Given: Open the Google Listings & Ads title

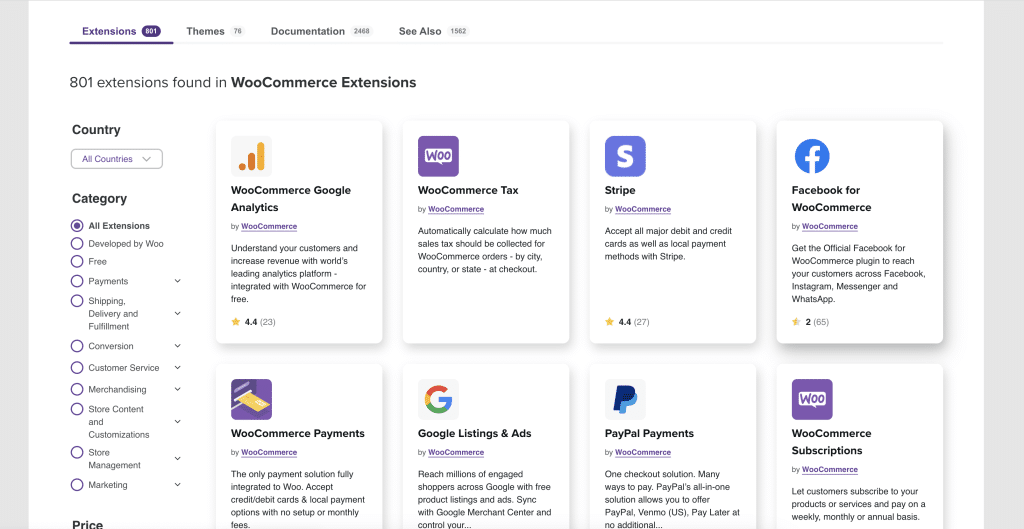Looking at the screenshot, I should pos(475,433).
